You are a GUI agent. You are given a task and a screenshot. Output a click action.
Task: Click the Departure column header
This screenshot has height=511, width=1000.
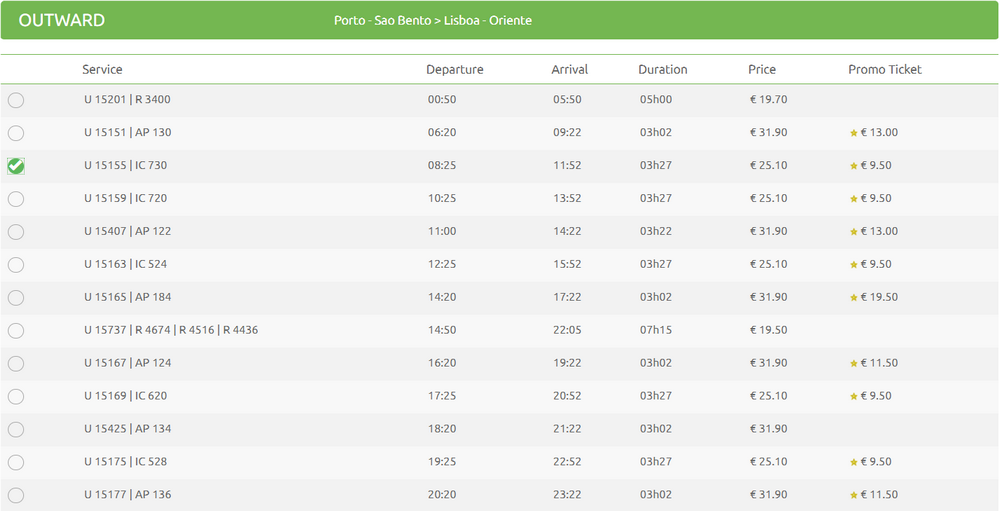tap(455, 70)
